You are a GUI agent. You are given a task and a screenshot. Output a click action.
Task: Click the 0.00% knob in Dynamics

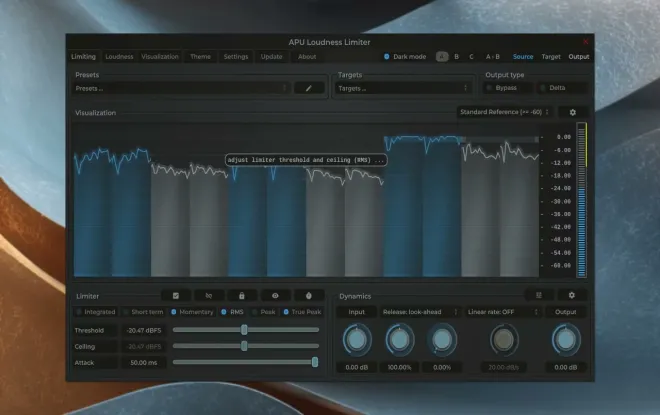[442, 340]
